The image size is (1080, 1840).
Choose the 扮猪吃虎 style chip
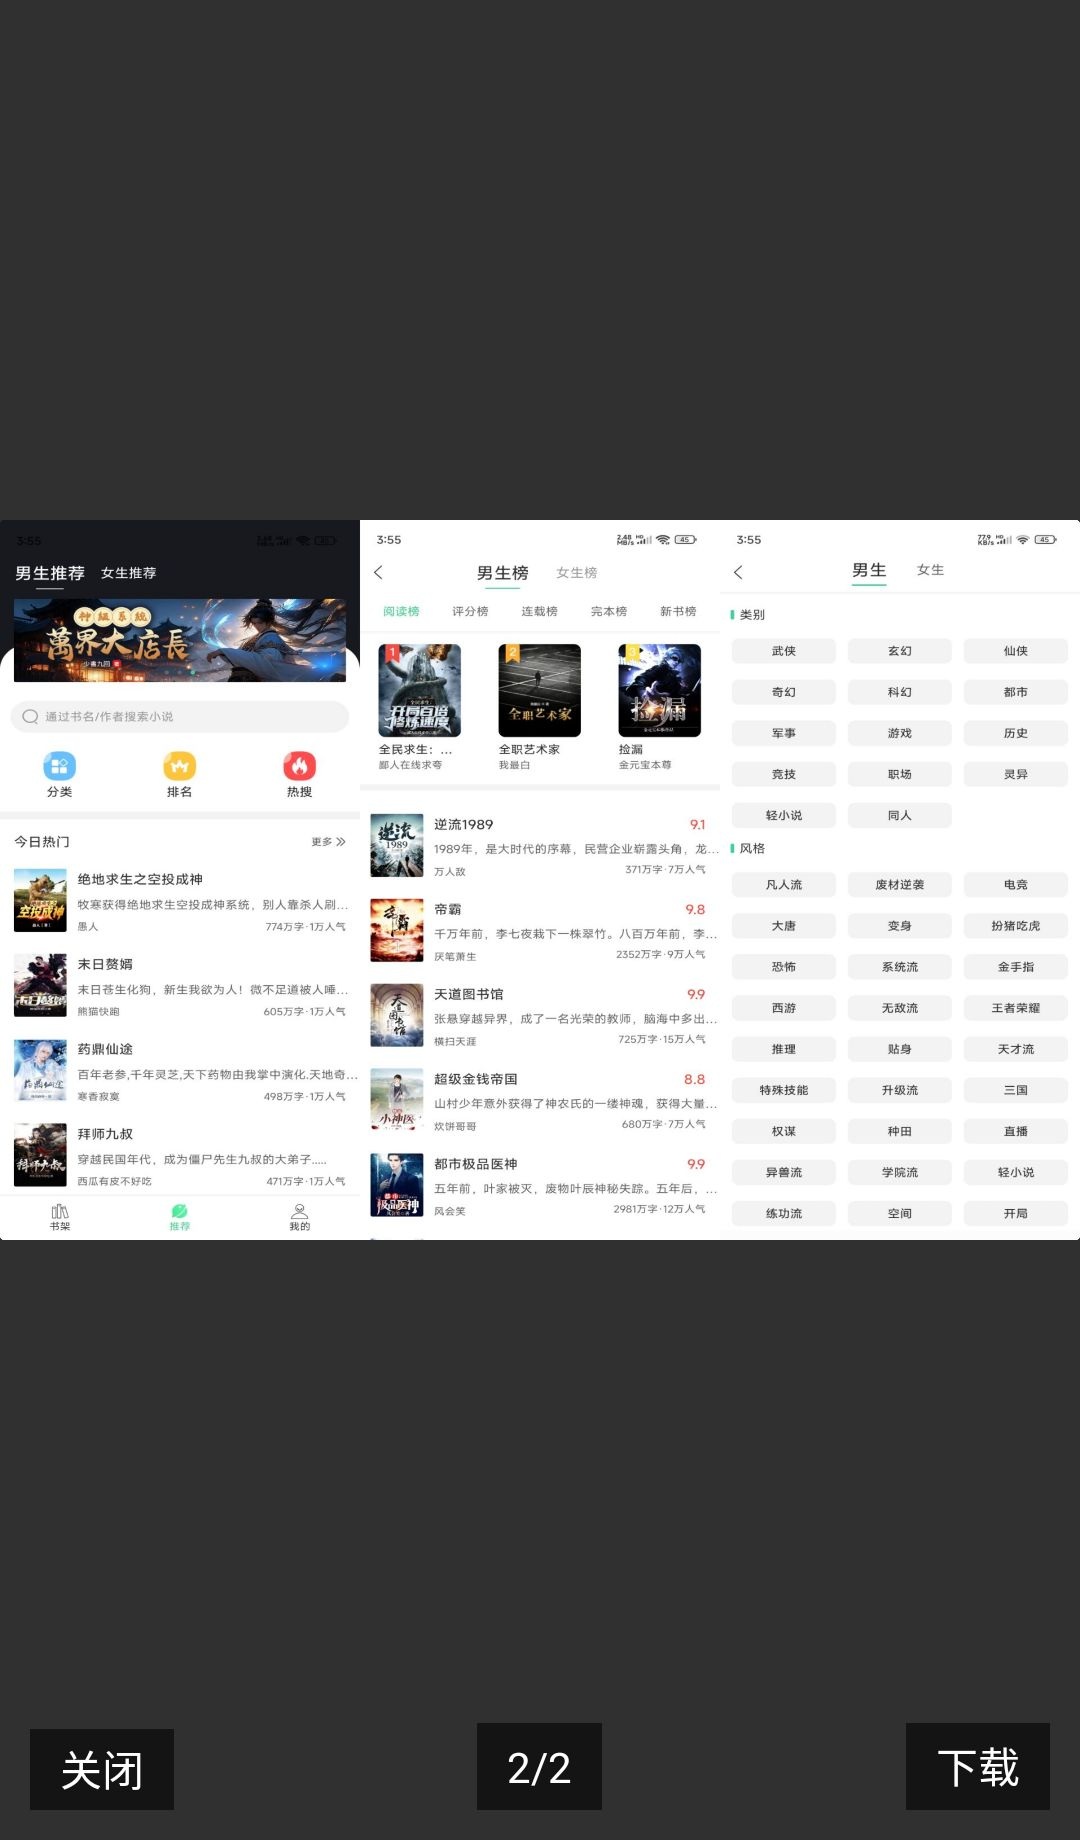click(1016, 926)
